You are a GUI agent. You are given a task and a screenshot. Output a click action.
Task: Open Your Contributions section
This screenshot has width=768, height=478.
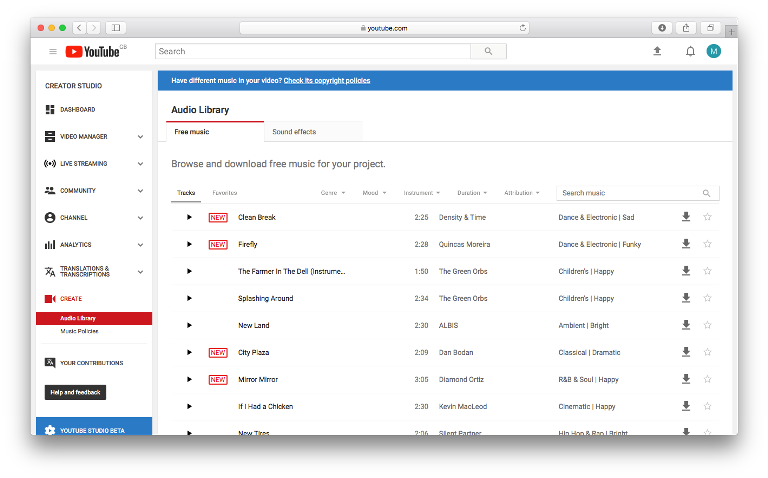coord(84,363)
